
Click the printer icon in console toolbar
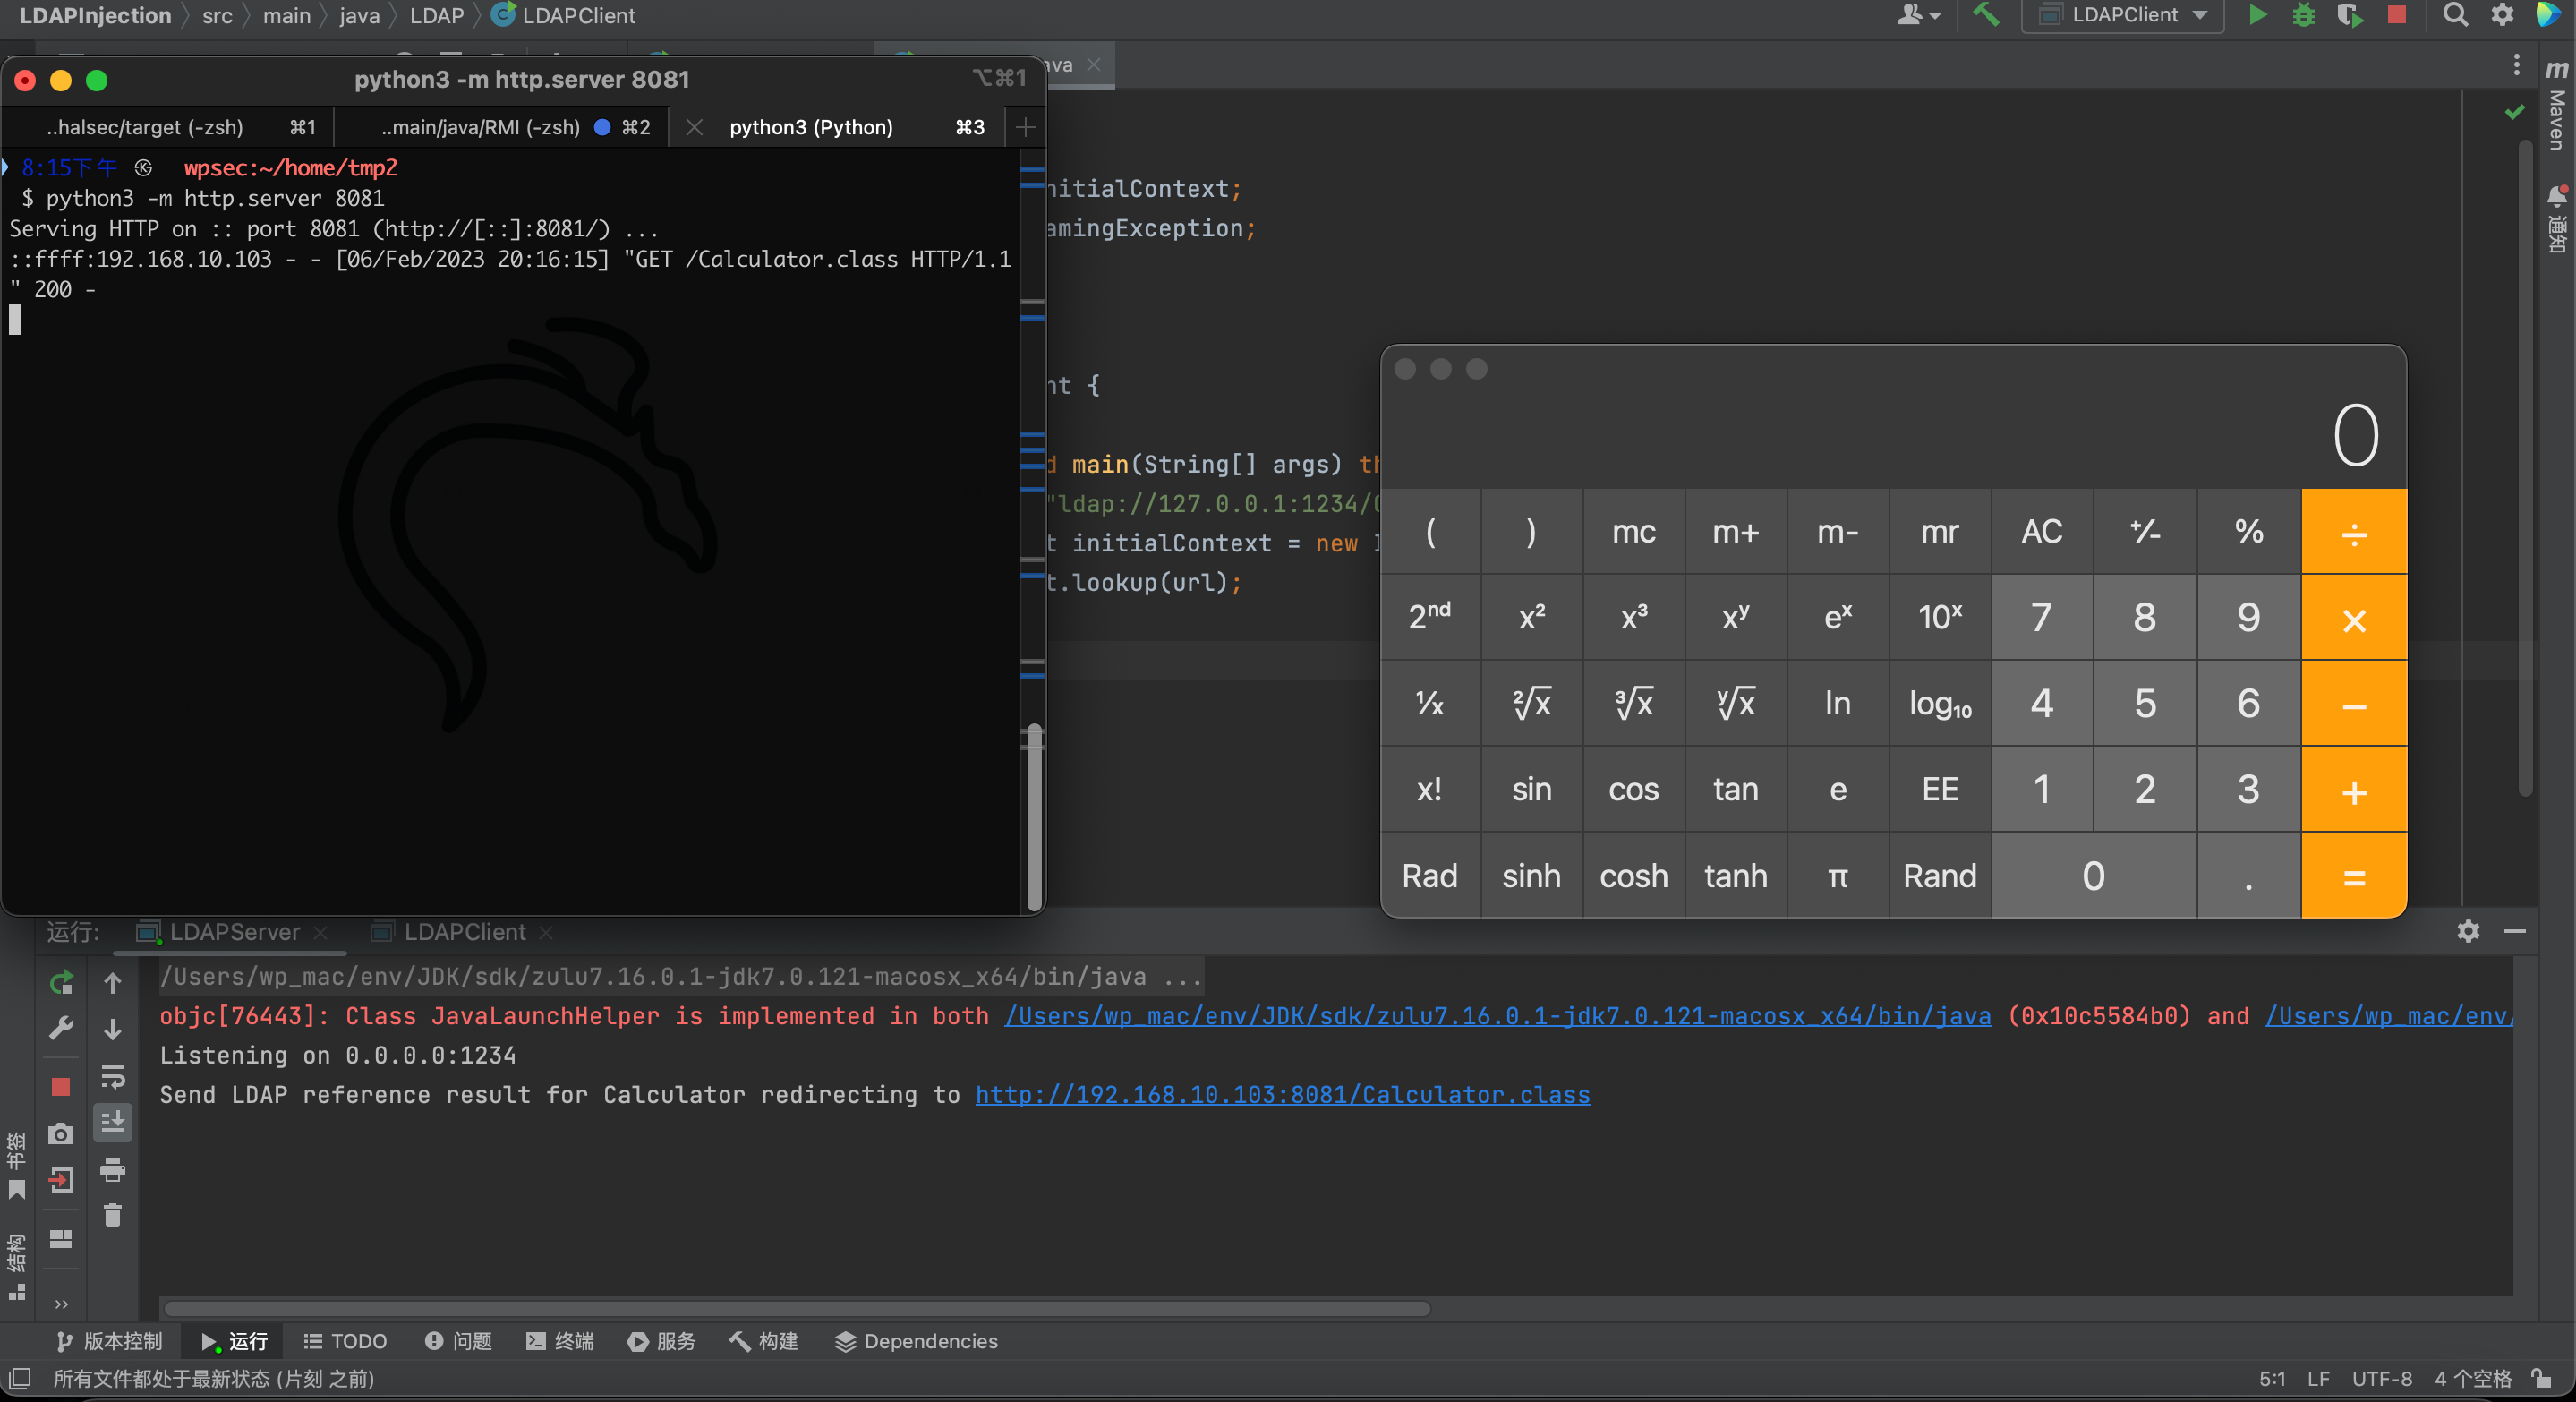(112, 1169)
